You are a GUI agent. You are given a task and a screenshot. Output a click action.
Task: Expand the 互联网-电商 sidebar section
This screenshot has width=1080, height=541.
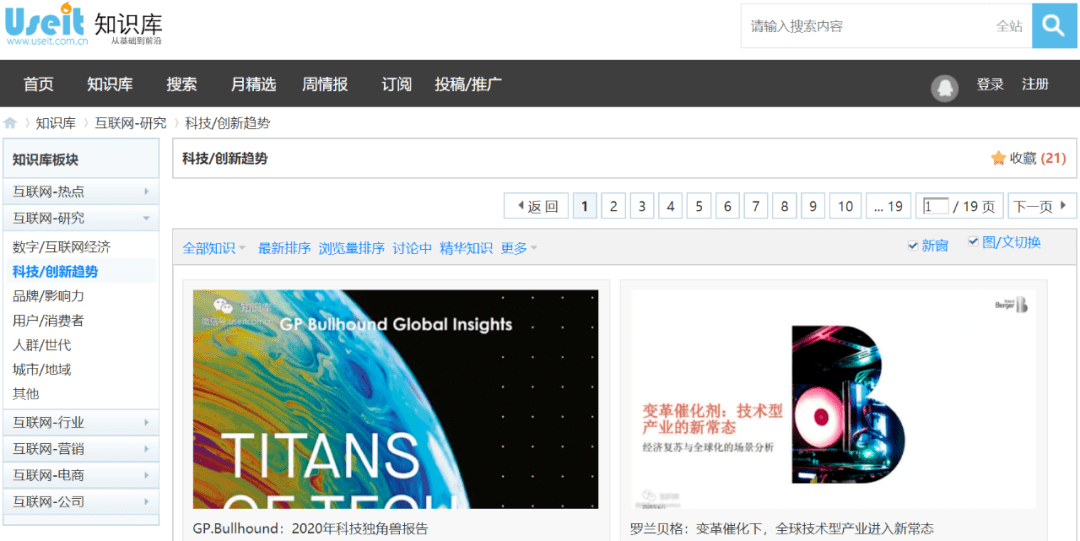(x=81, y=475)
